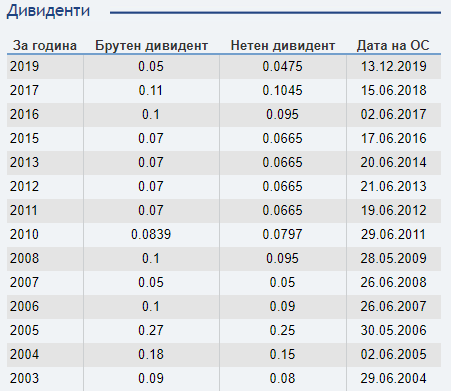Click the 0.11 gross dividend value
This screenshot has width=451, height=391.
pos(151,90)
